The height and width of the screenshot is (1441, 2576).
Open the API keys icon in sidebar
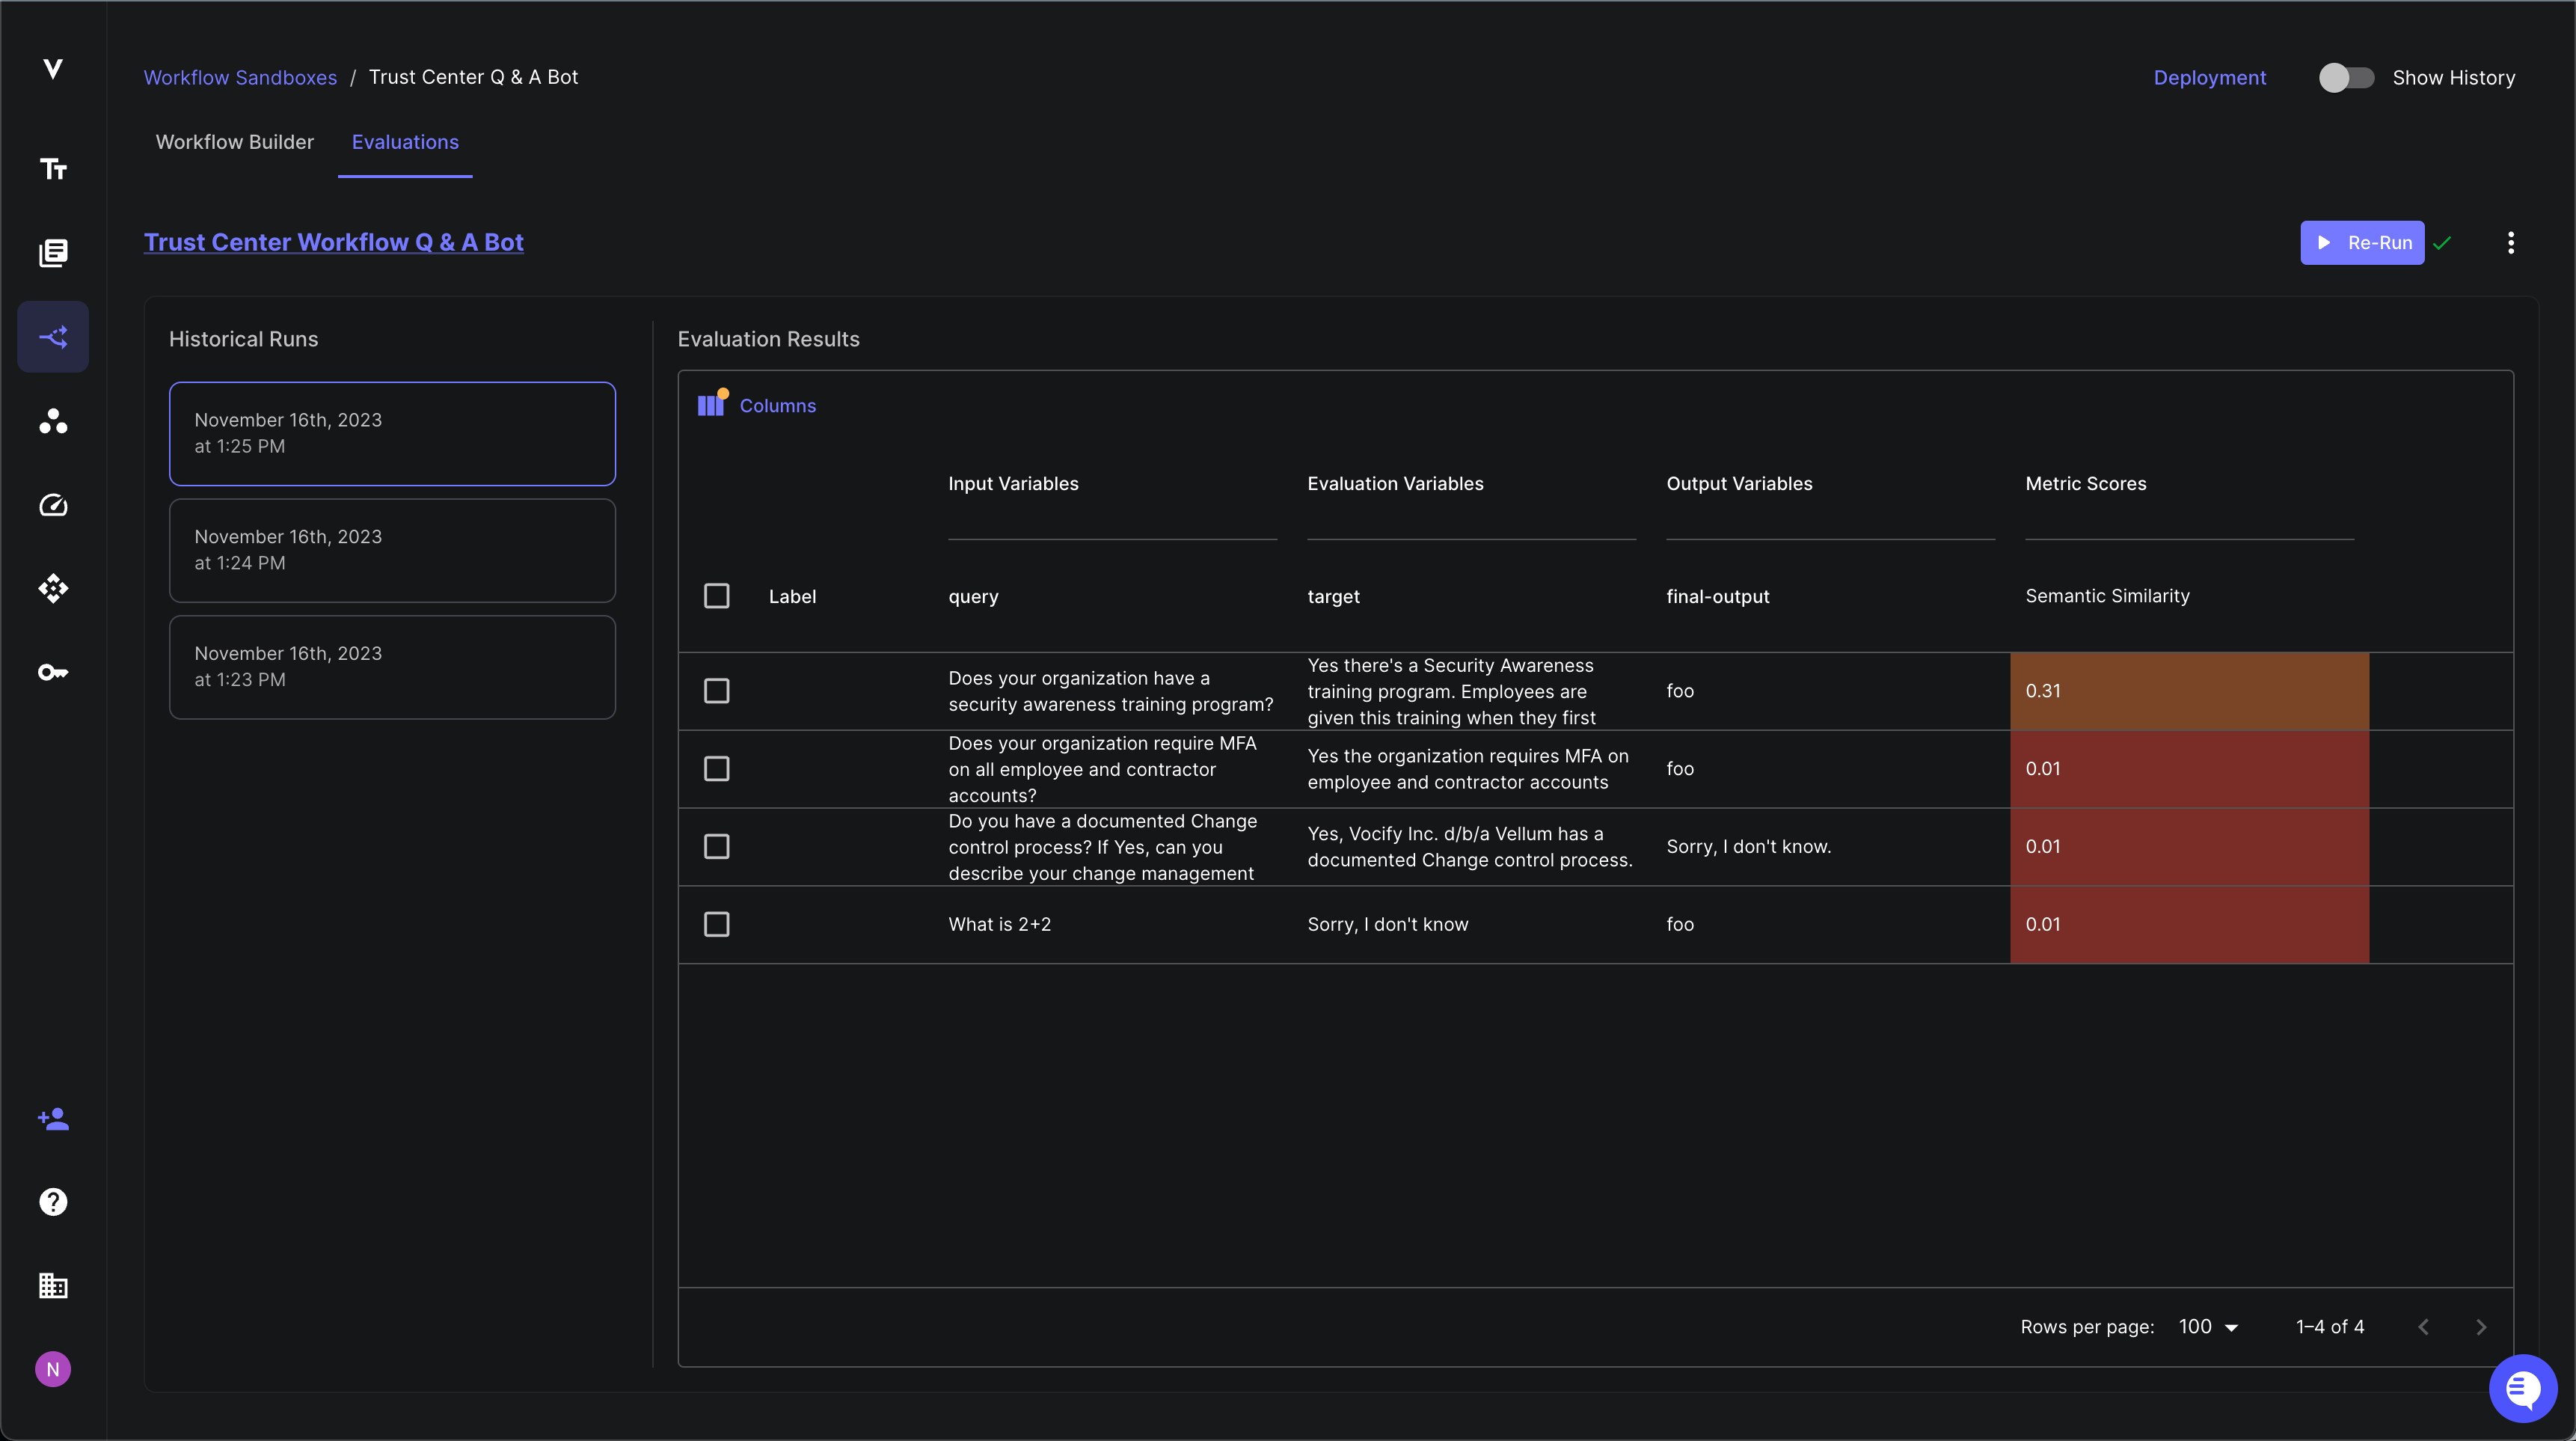53,672
